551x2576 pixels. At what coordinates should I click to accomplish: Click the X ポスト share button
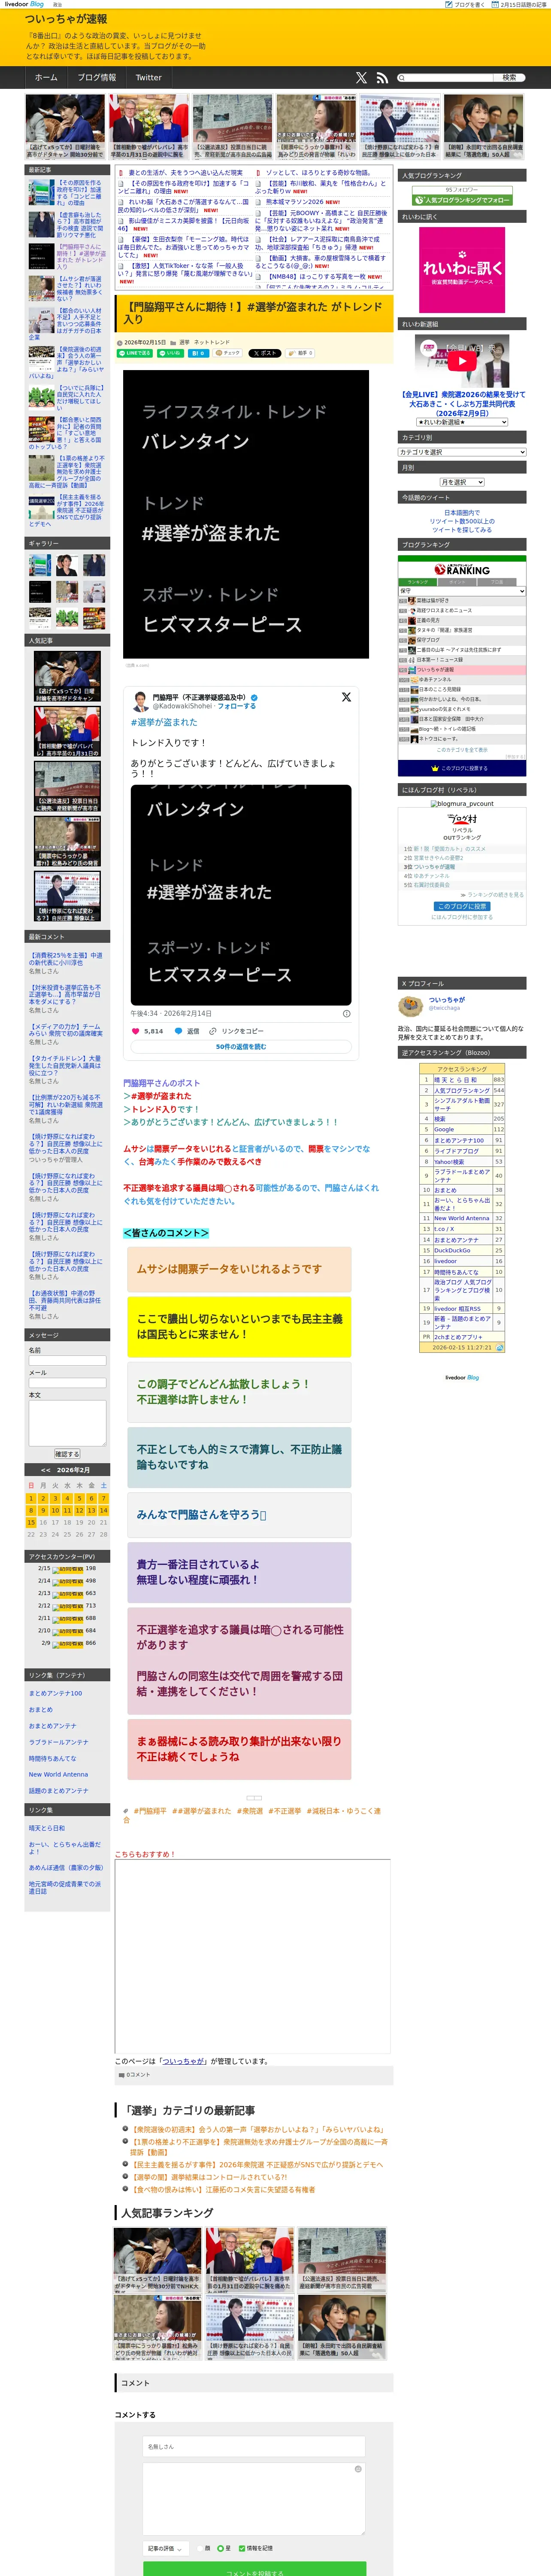click(x=265, y=353)
